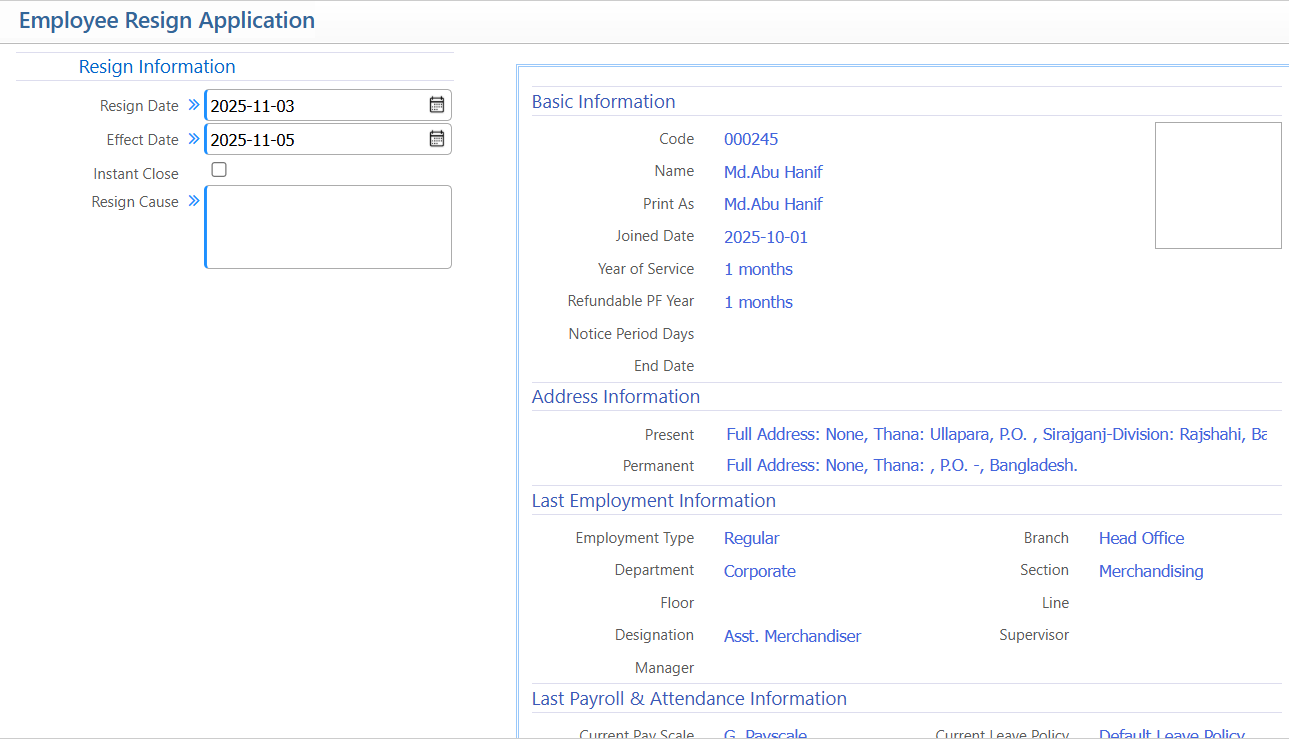Click the Asst. Merchandiser designation value
This screenshot has width=1289, height=739.
(792, 636)
